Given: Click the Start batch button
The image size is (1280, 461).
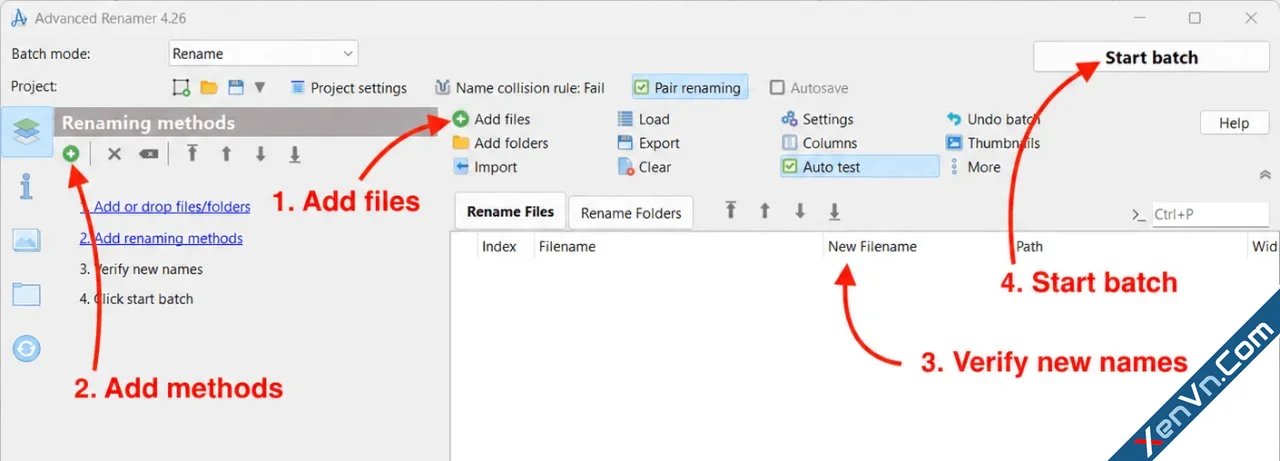Looking at the screenshot, I should pos(1151,57).
